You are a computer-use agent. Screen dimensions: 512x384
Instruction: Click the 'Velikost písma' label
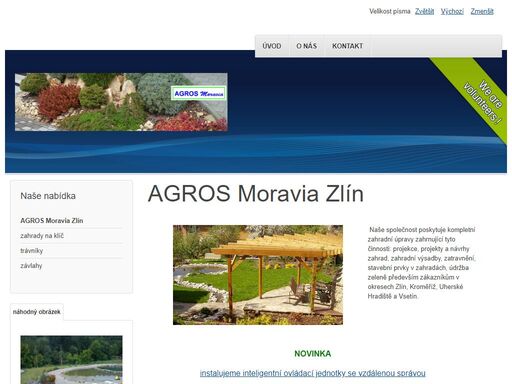390,11
